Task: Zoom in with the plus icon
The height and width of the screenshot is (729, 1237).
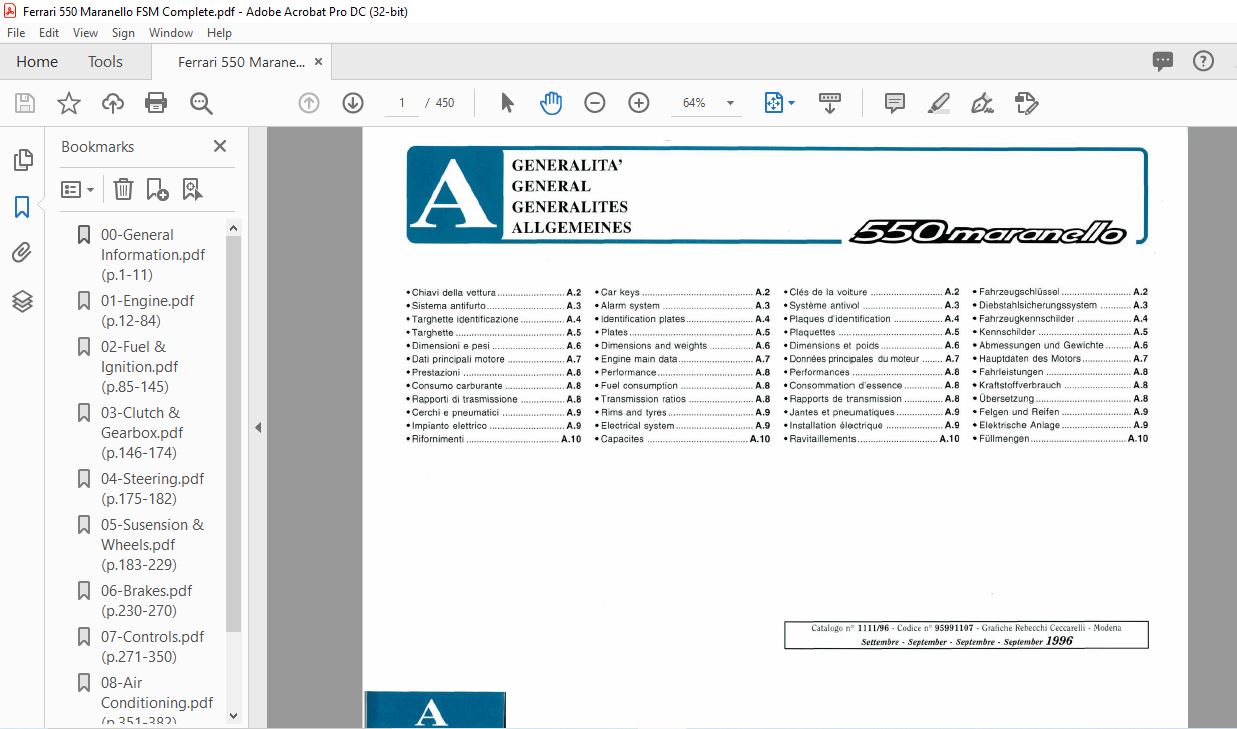Action: click(639, 103)
